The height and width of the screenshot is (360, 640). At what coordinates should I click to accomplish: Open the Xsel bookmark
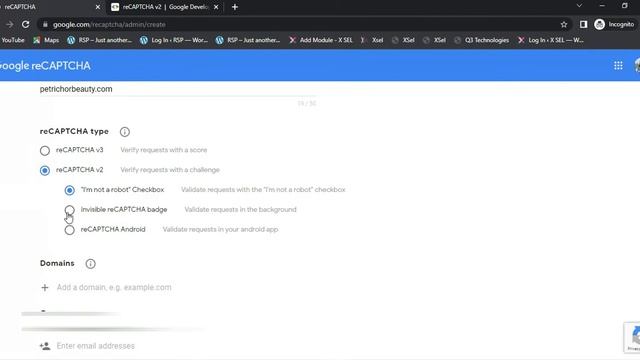tap(372, 40)
